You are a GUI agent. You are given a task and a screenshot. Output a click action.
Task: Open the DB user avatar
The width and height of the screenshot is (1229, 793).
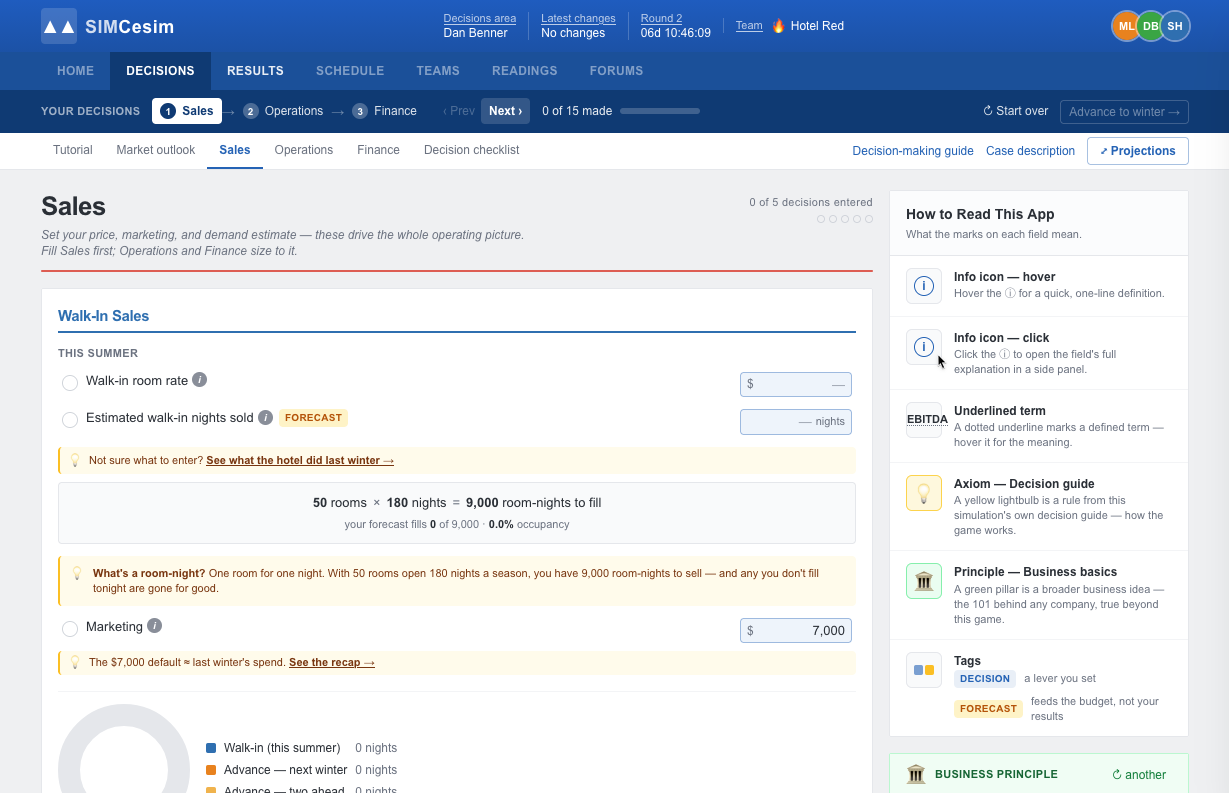1150,26
